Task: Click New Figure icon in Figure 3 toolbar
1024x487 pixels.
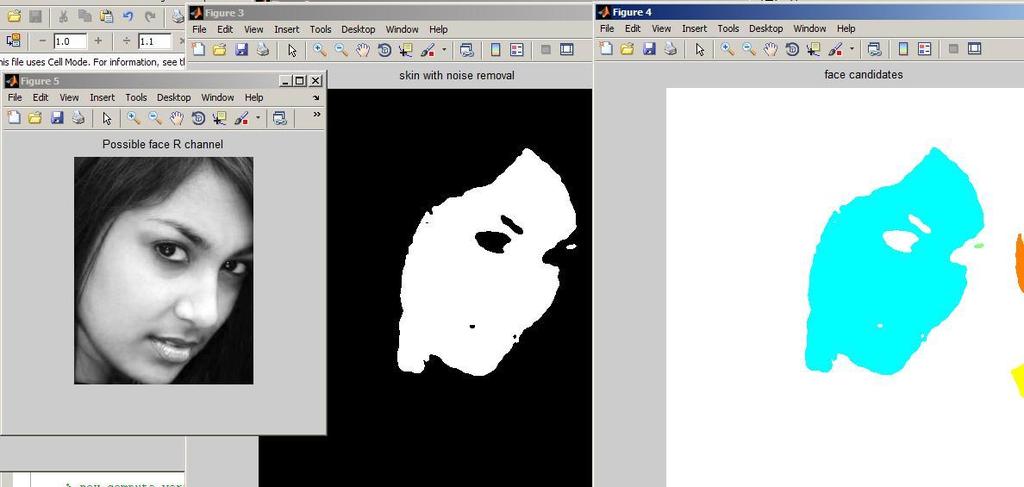Action: click(x=198, y=50)
